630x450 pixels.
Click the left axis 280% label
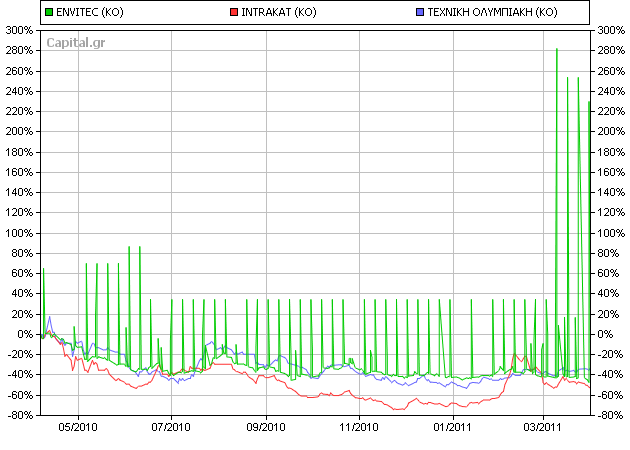(x=19, y=51)
